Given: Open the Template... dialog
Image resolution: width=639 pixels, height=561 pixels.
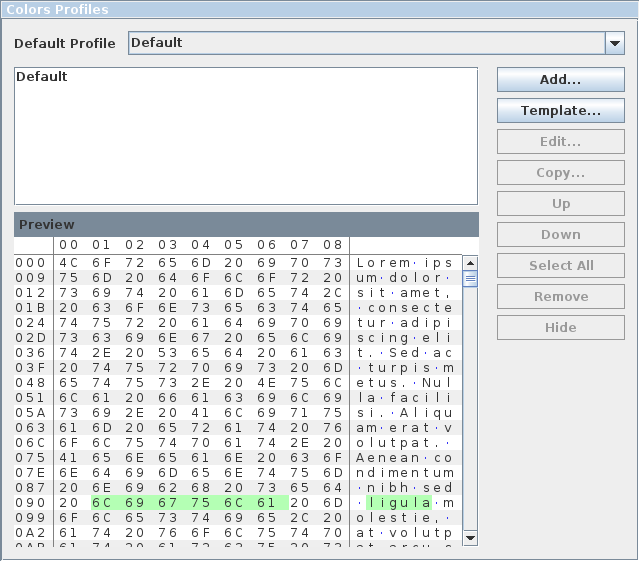Looking at the screenshot, I should 560,111.
